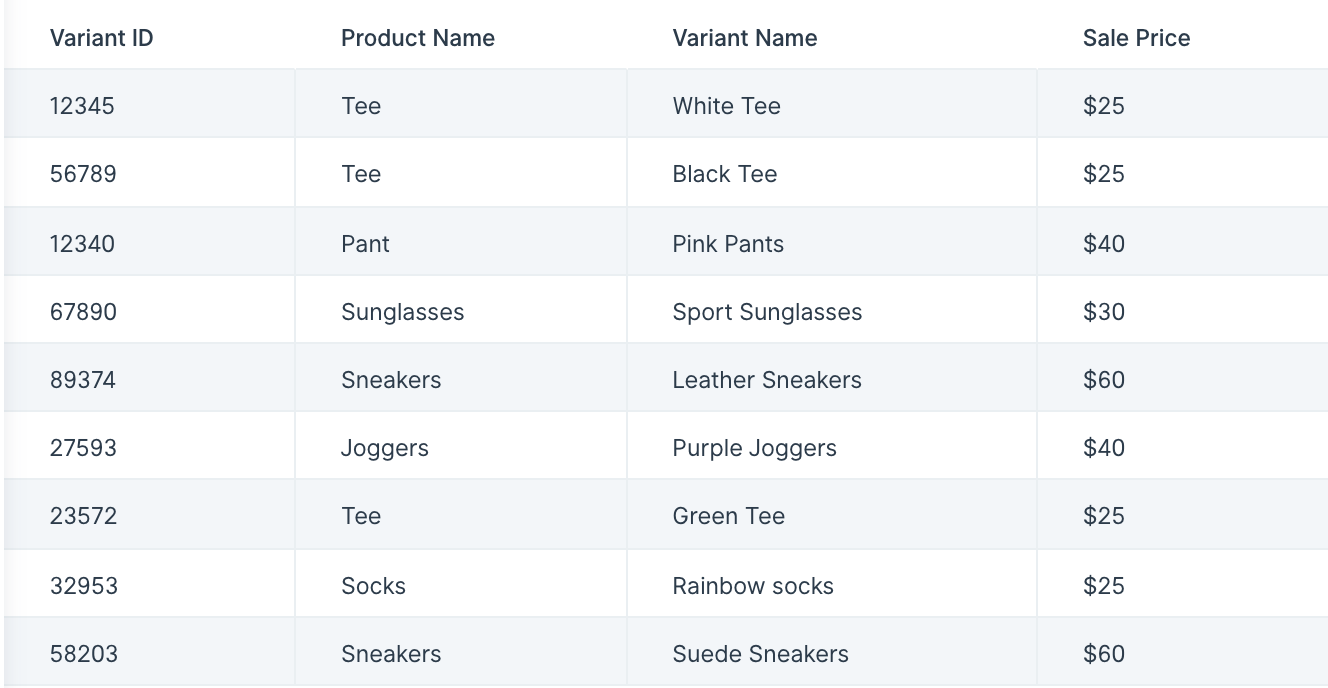
Task: Click the Variant ID column header
Action: coord(101,38)
